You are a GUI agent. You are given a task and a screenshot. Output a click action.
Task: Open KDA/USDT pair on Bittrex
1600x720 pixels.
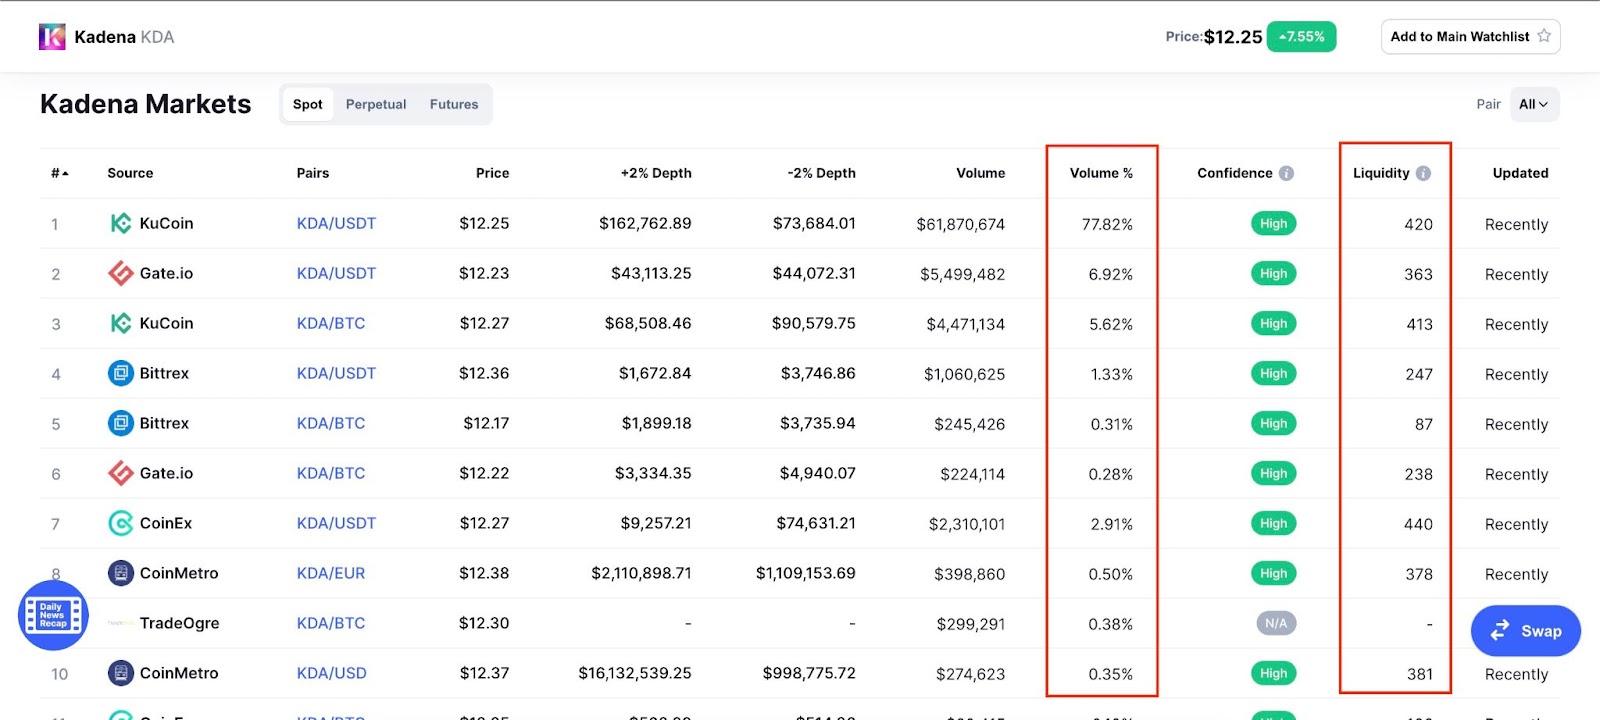click(336, 373)
